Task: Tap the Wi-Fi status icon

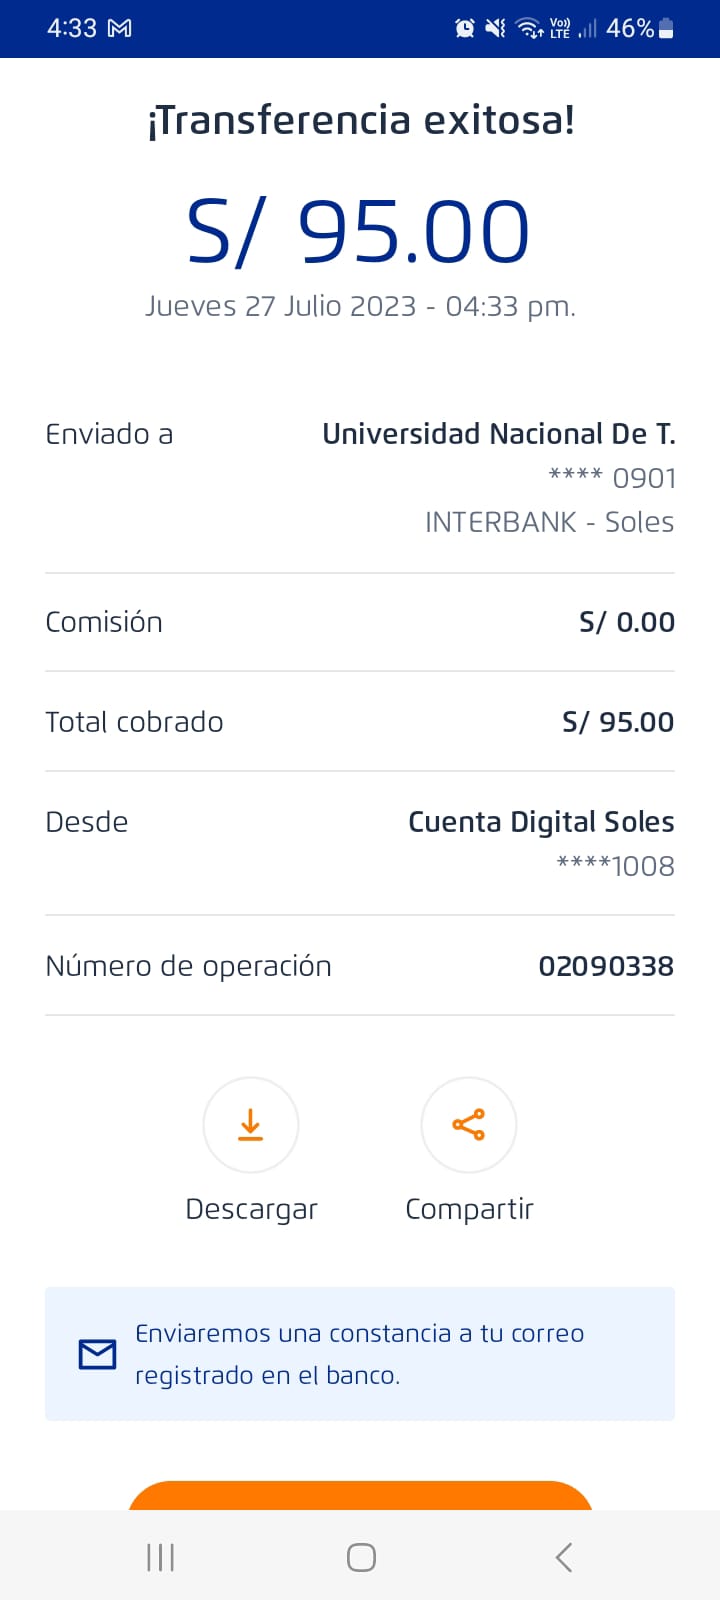Action: pos(529,28)
